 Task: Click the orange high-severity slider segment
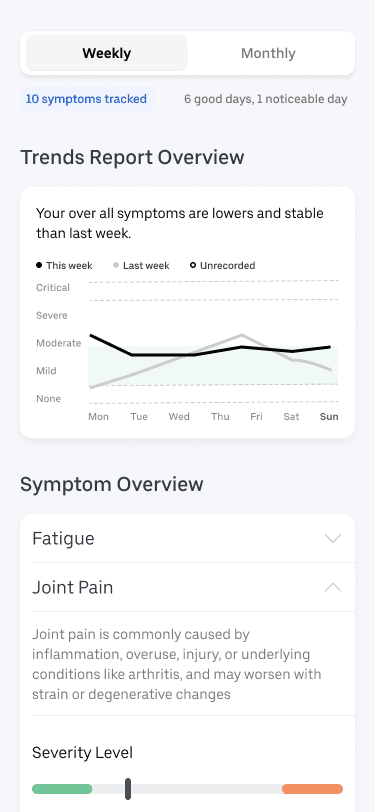[312, 789]
